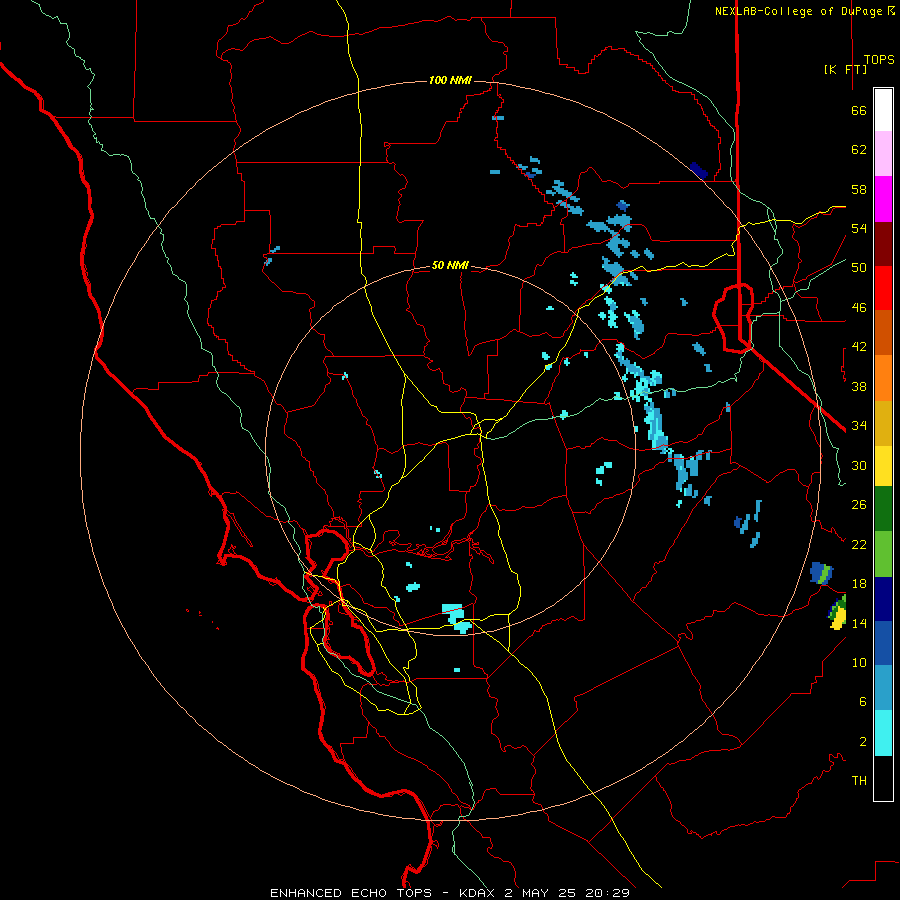The image size is (900, 900).
Task: Click the white 66 kft legend swatch
Action: [x=883, y=110]
